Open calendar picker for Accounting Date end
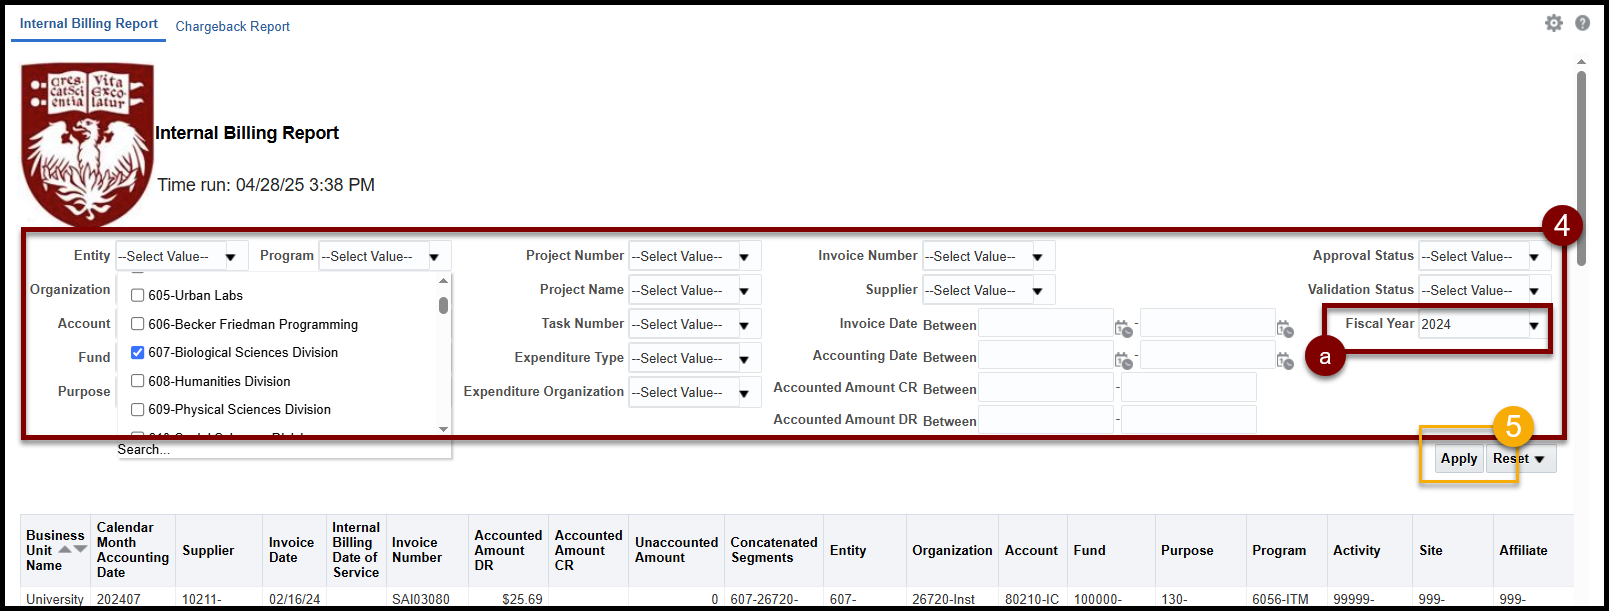 (x=1285, y=360)
